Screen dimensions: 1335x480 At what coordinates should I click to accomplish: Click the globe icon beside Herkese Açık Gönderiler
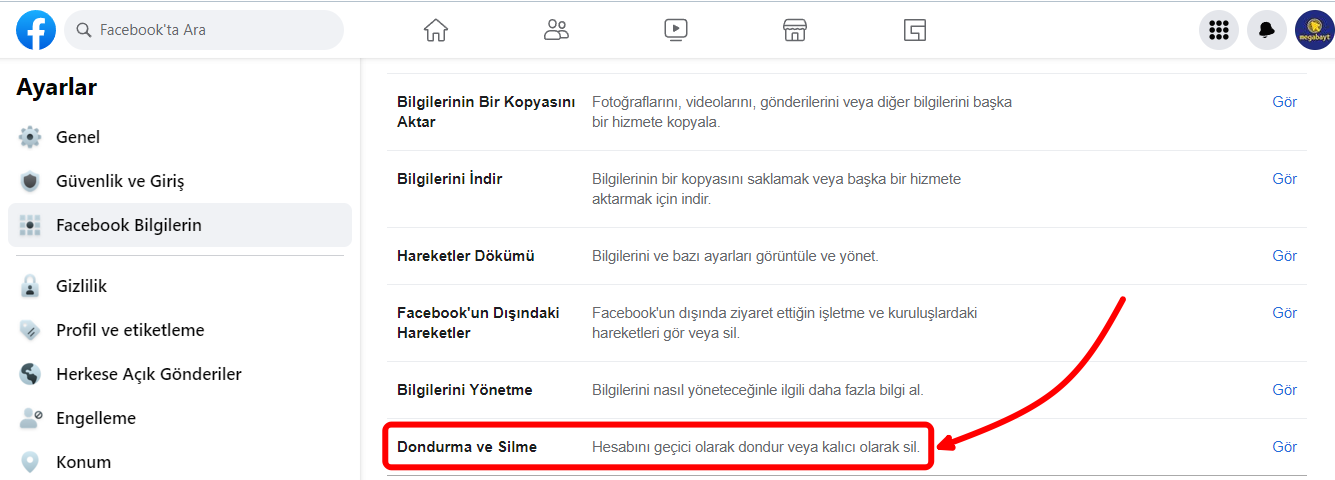click(30, 374)
